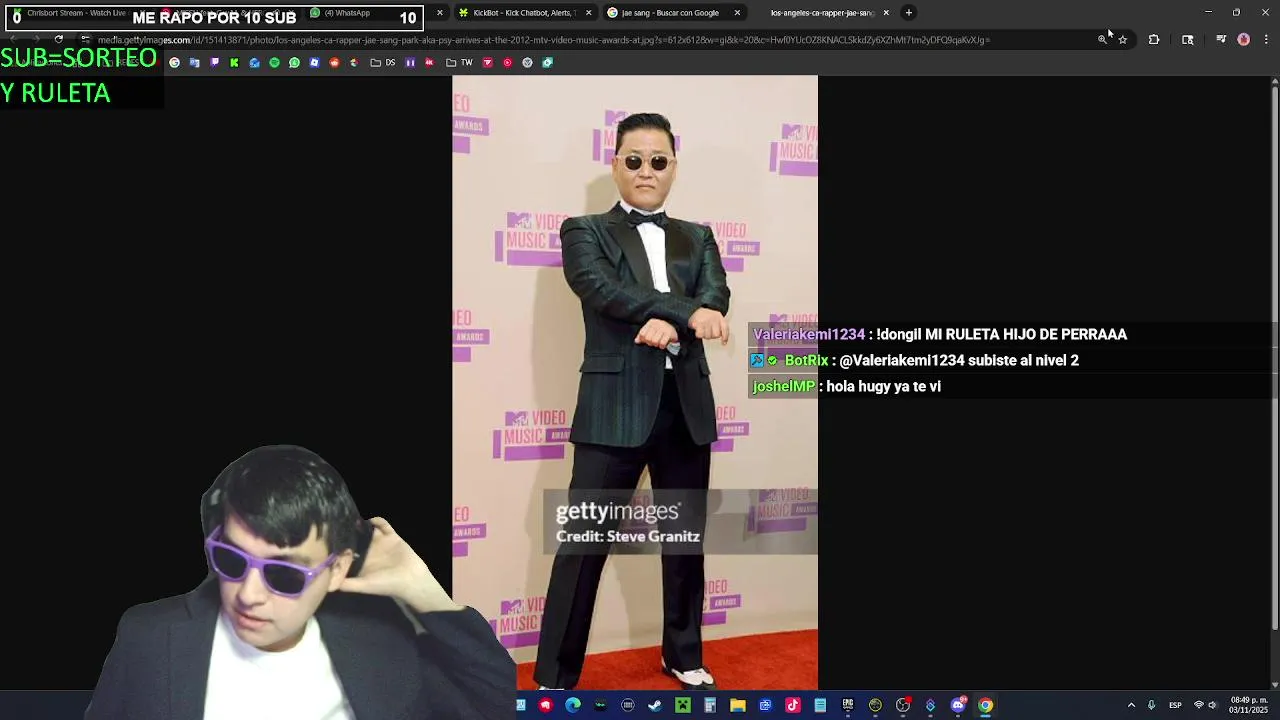1280x720 pixels.
Task: Expand the system tray hidden icons
Action: tap(1131, 705)
